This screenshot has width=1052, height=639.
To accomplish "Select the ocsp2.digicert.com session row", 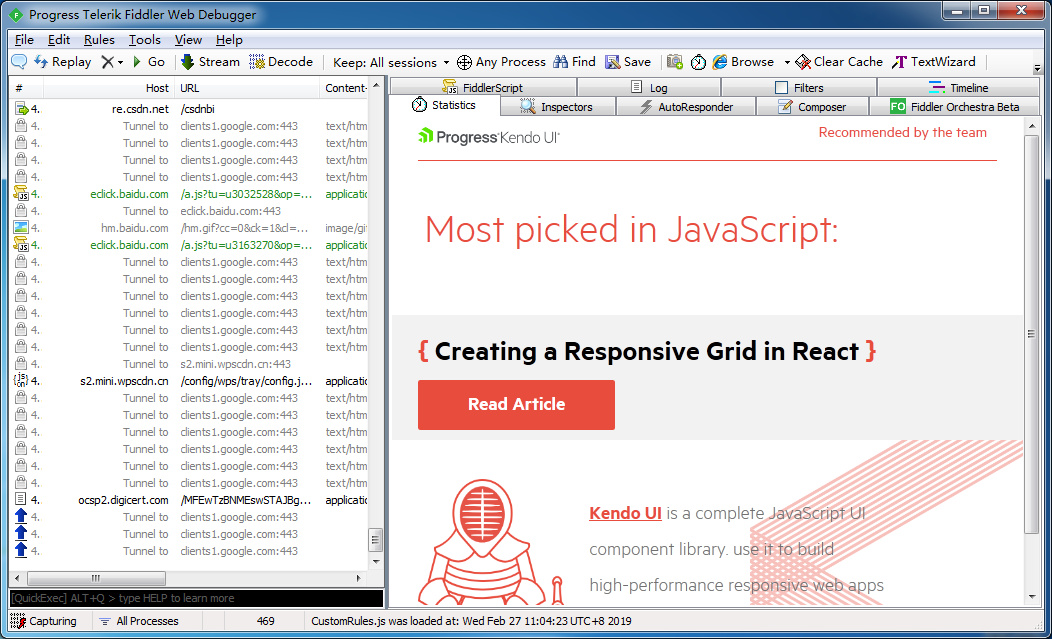I will coord(189,500).
